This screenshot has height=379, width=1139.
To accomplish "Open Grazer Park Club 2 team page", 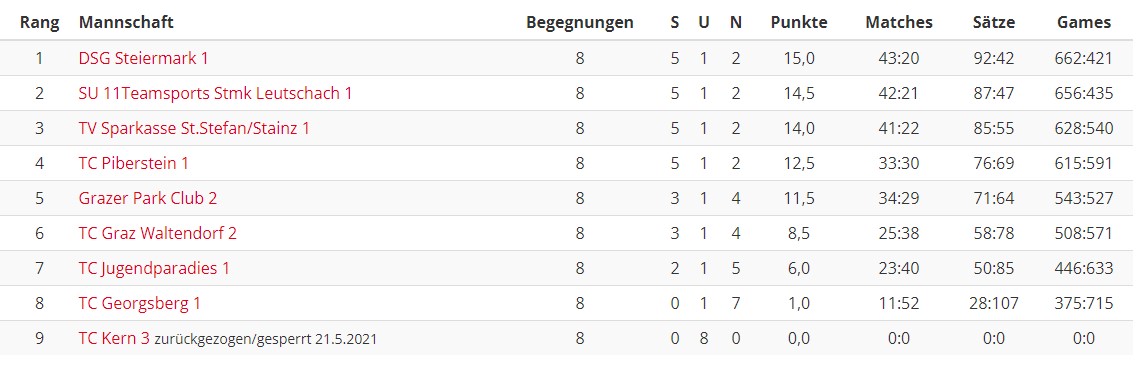I will point(147,197).
